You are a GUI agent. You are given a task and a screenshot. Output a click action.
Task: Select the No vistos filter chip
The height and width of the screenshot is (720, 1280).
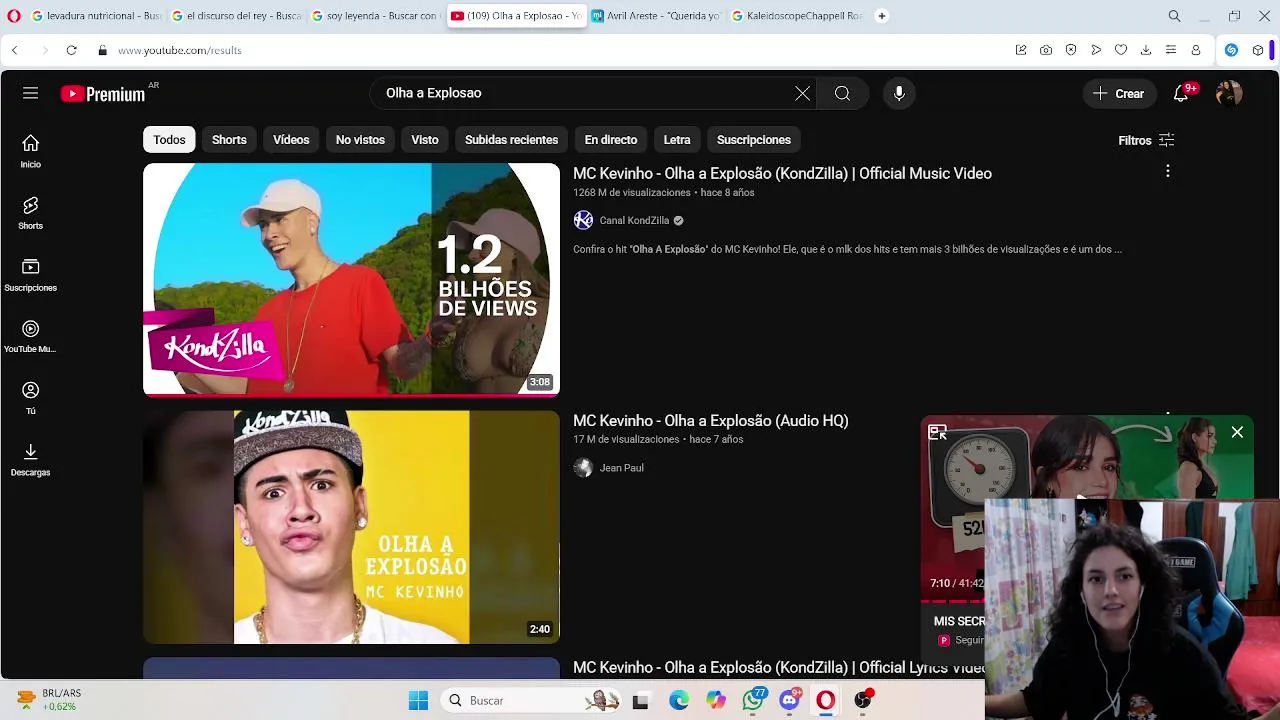tap(360, 140)
